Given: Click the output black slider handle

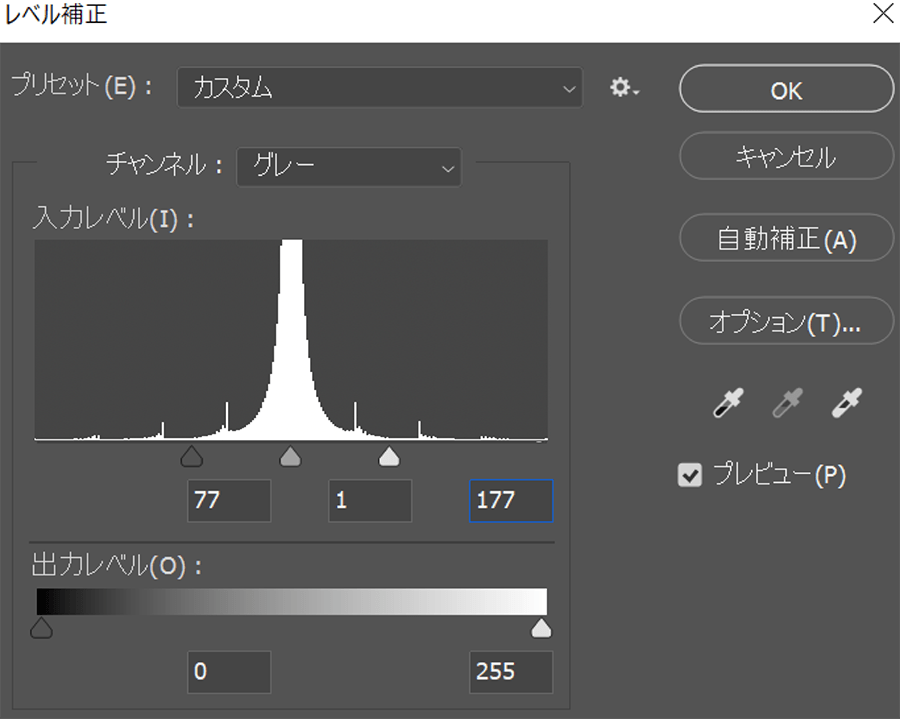Looking at the screenshot, I should coord(41,628).
